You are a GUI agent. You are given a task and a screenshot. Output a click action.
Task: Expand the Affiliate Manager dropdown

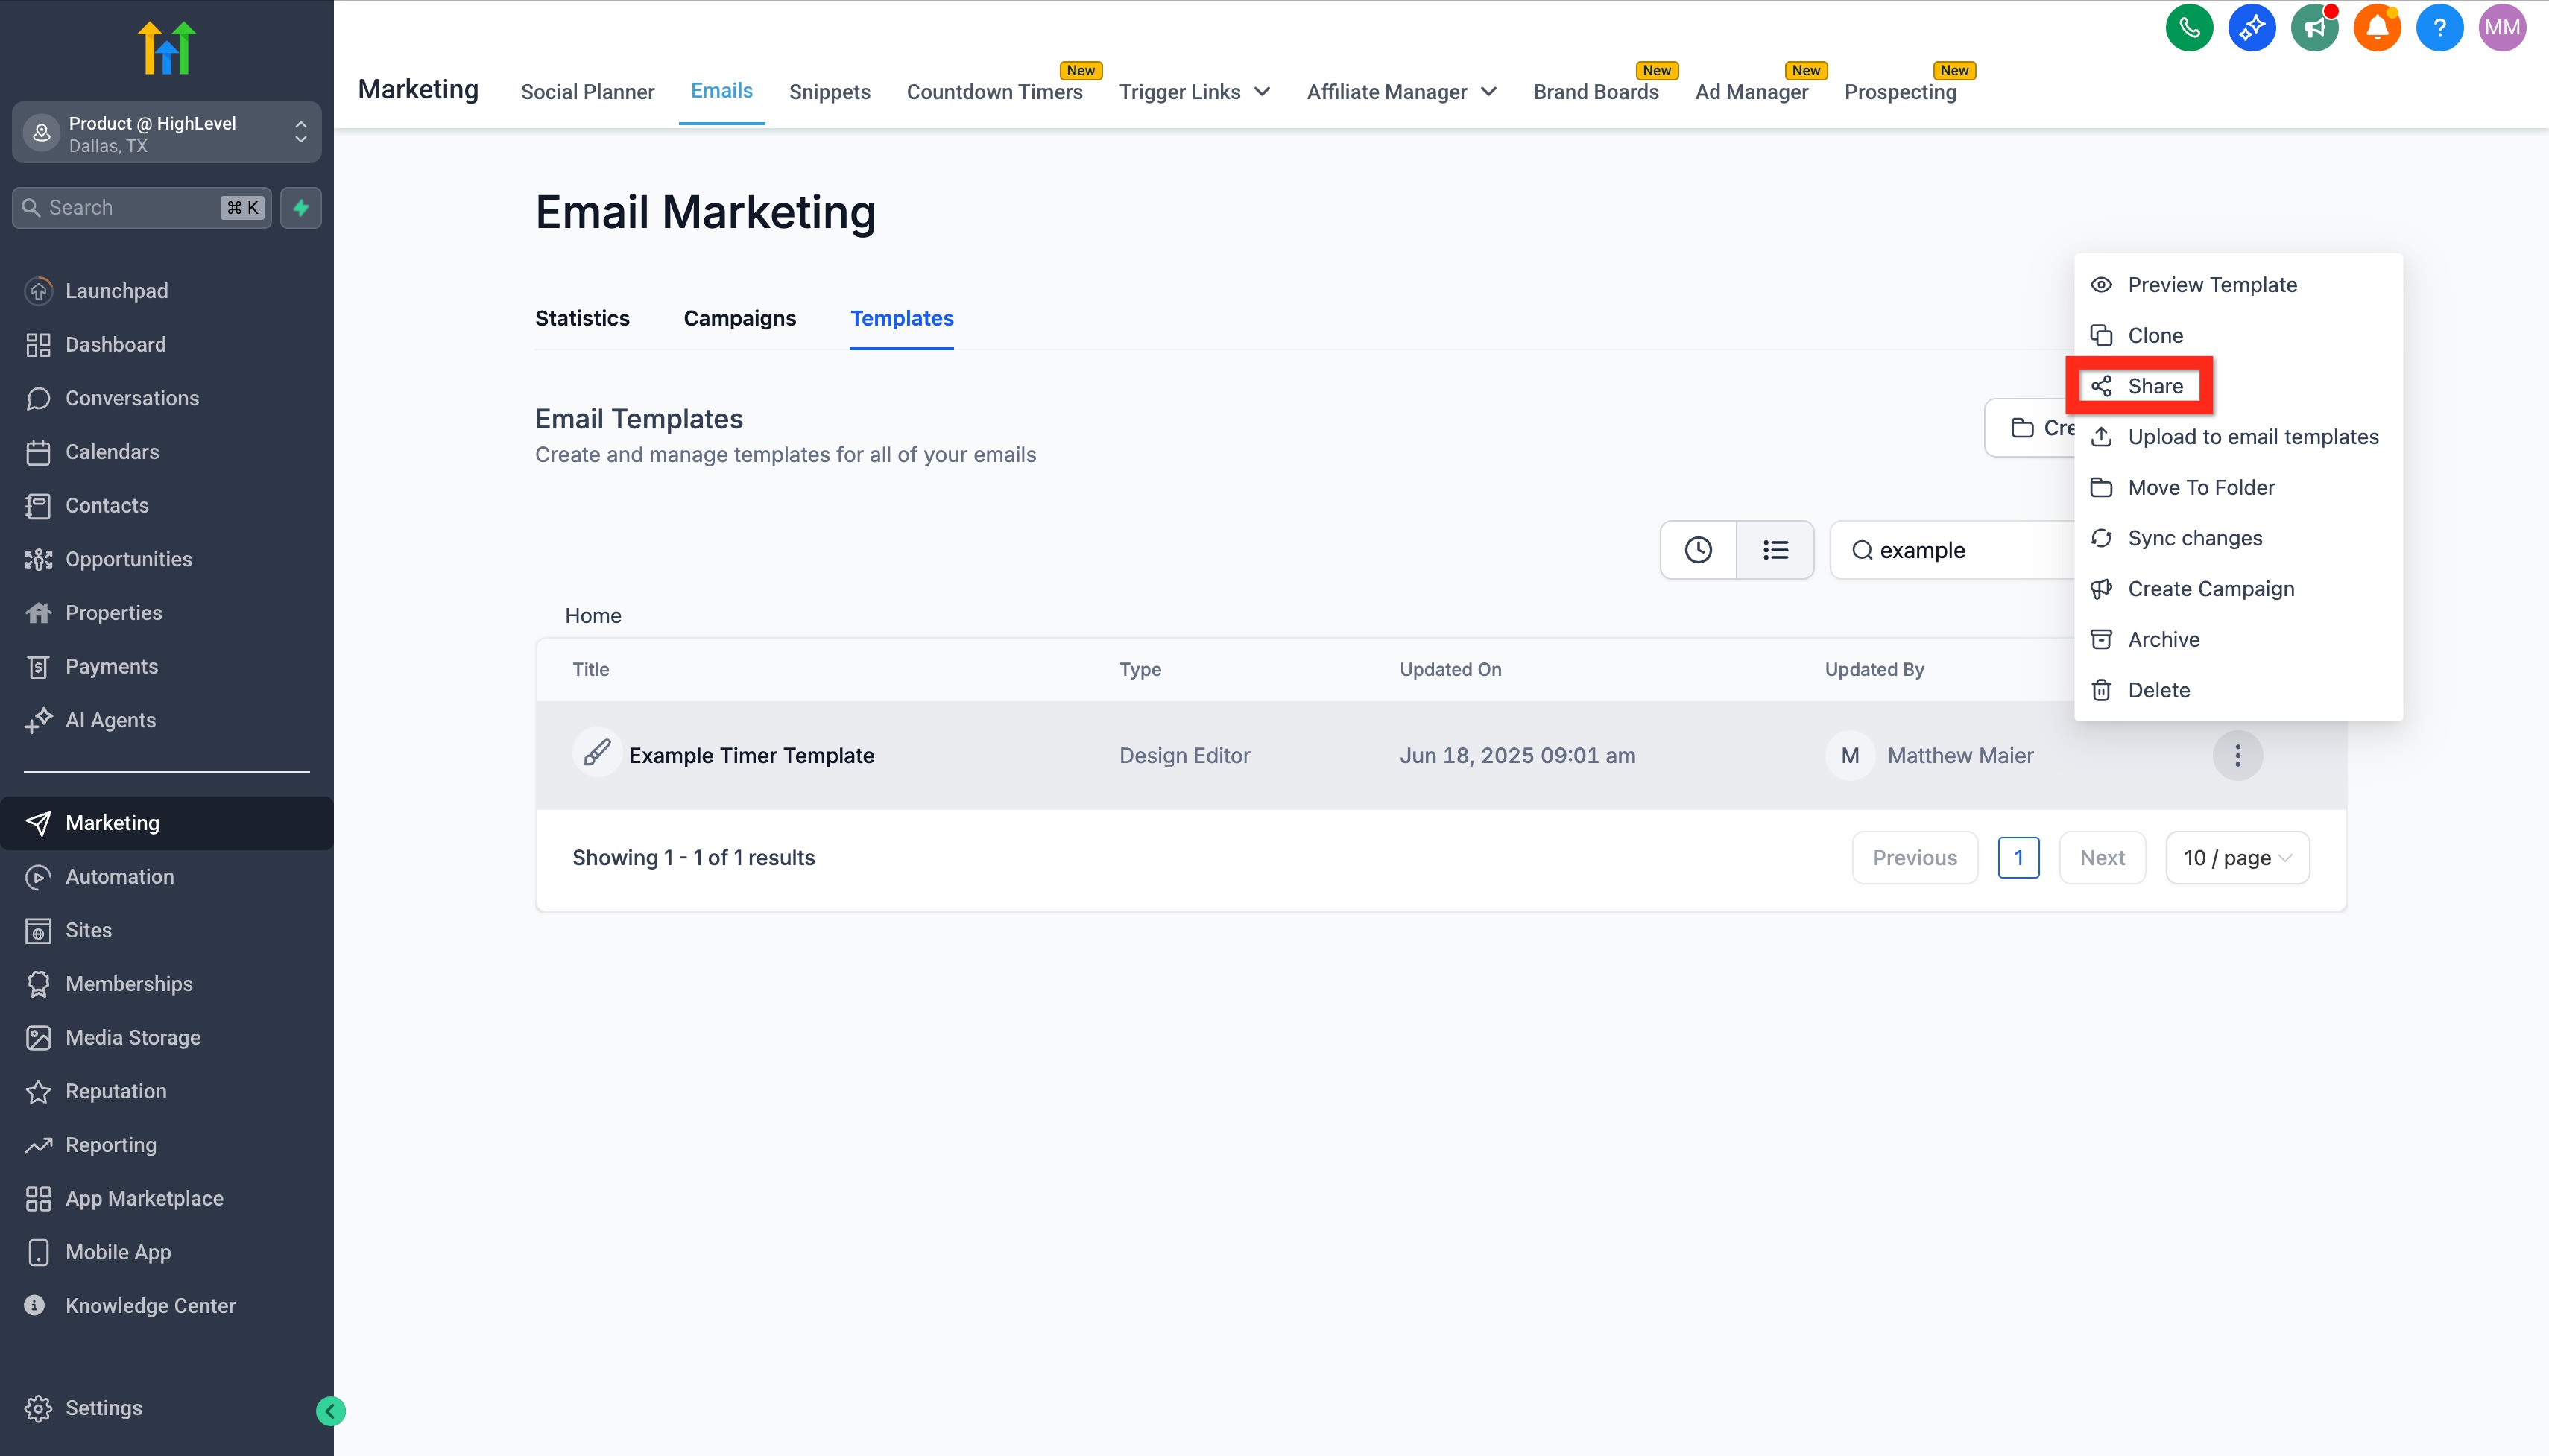click(x=1401, y=92)
